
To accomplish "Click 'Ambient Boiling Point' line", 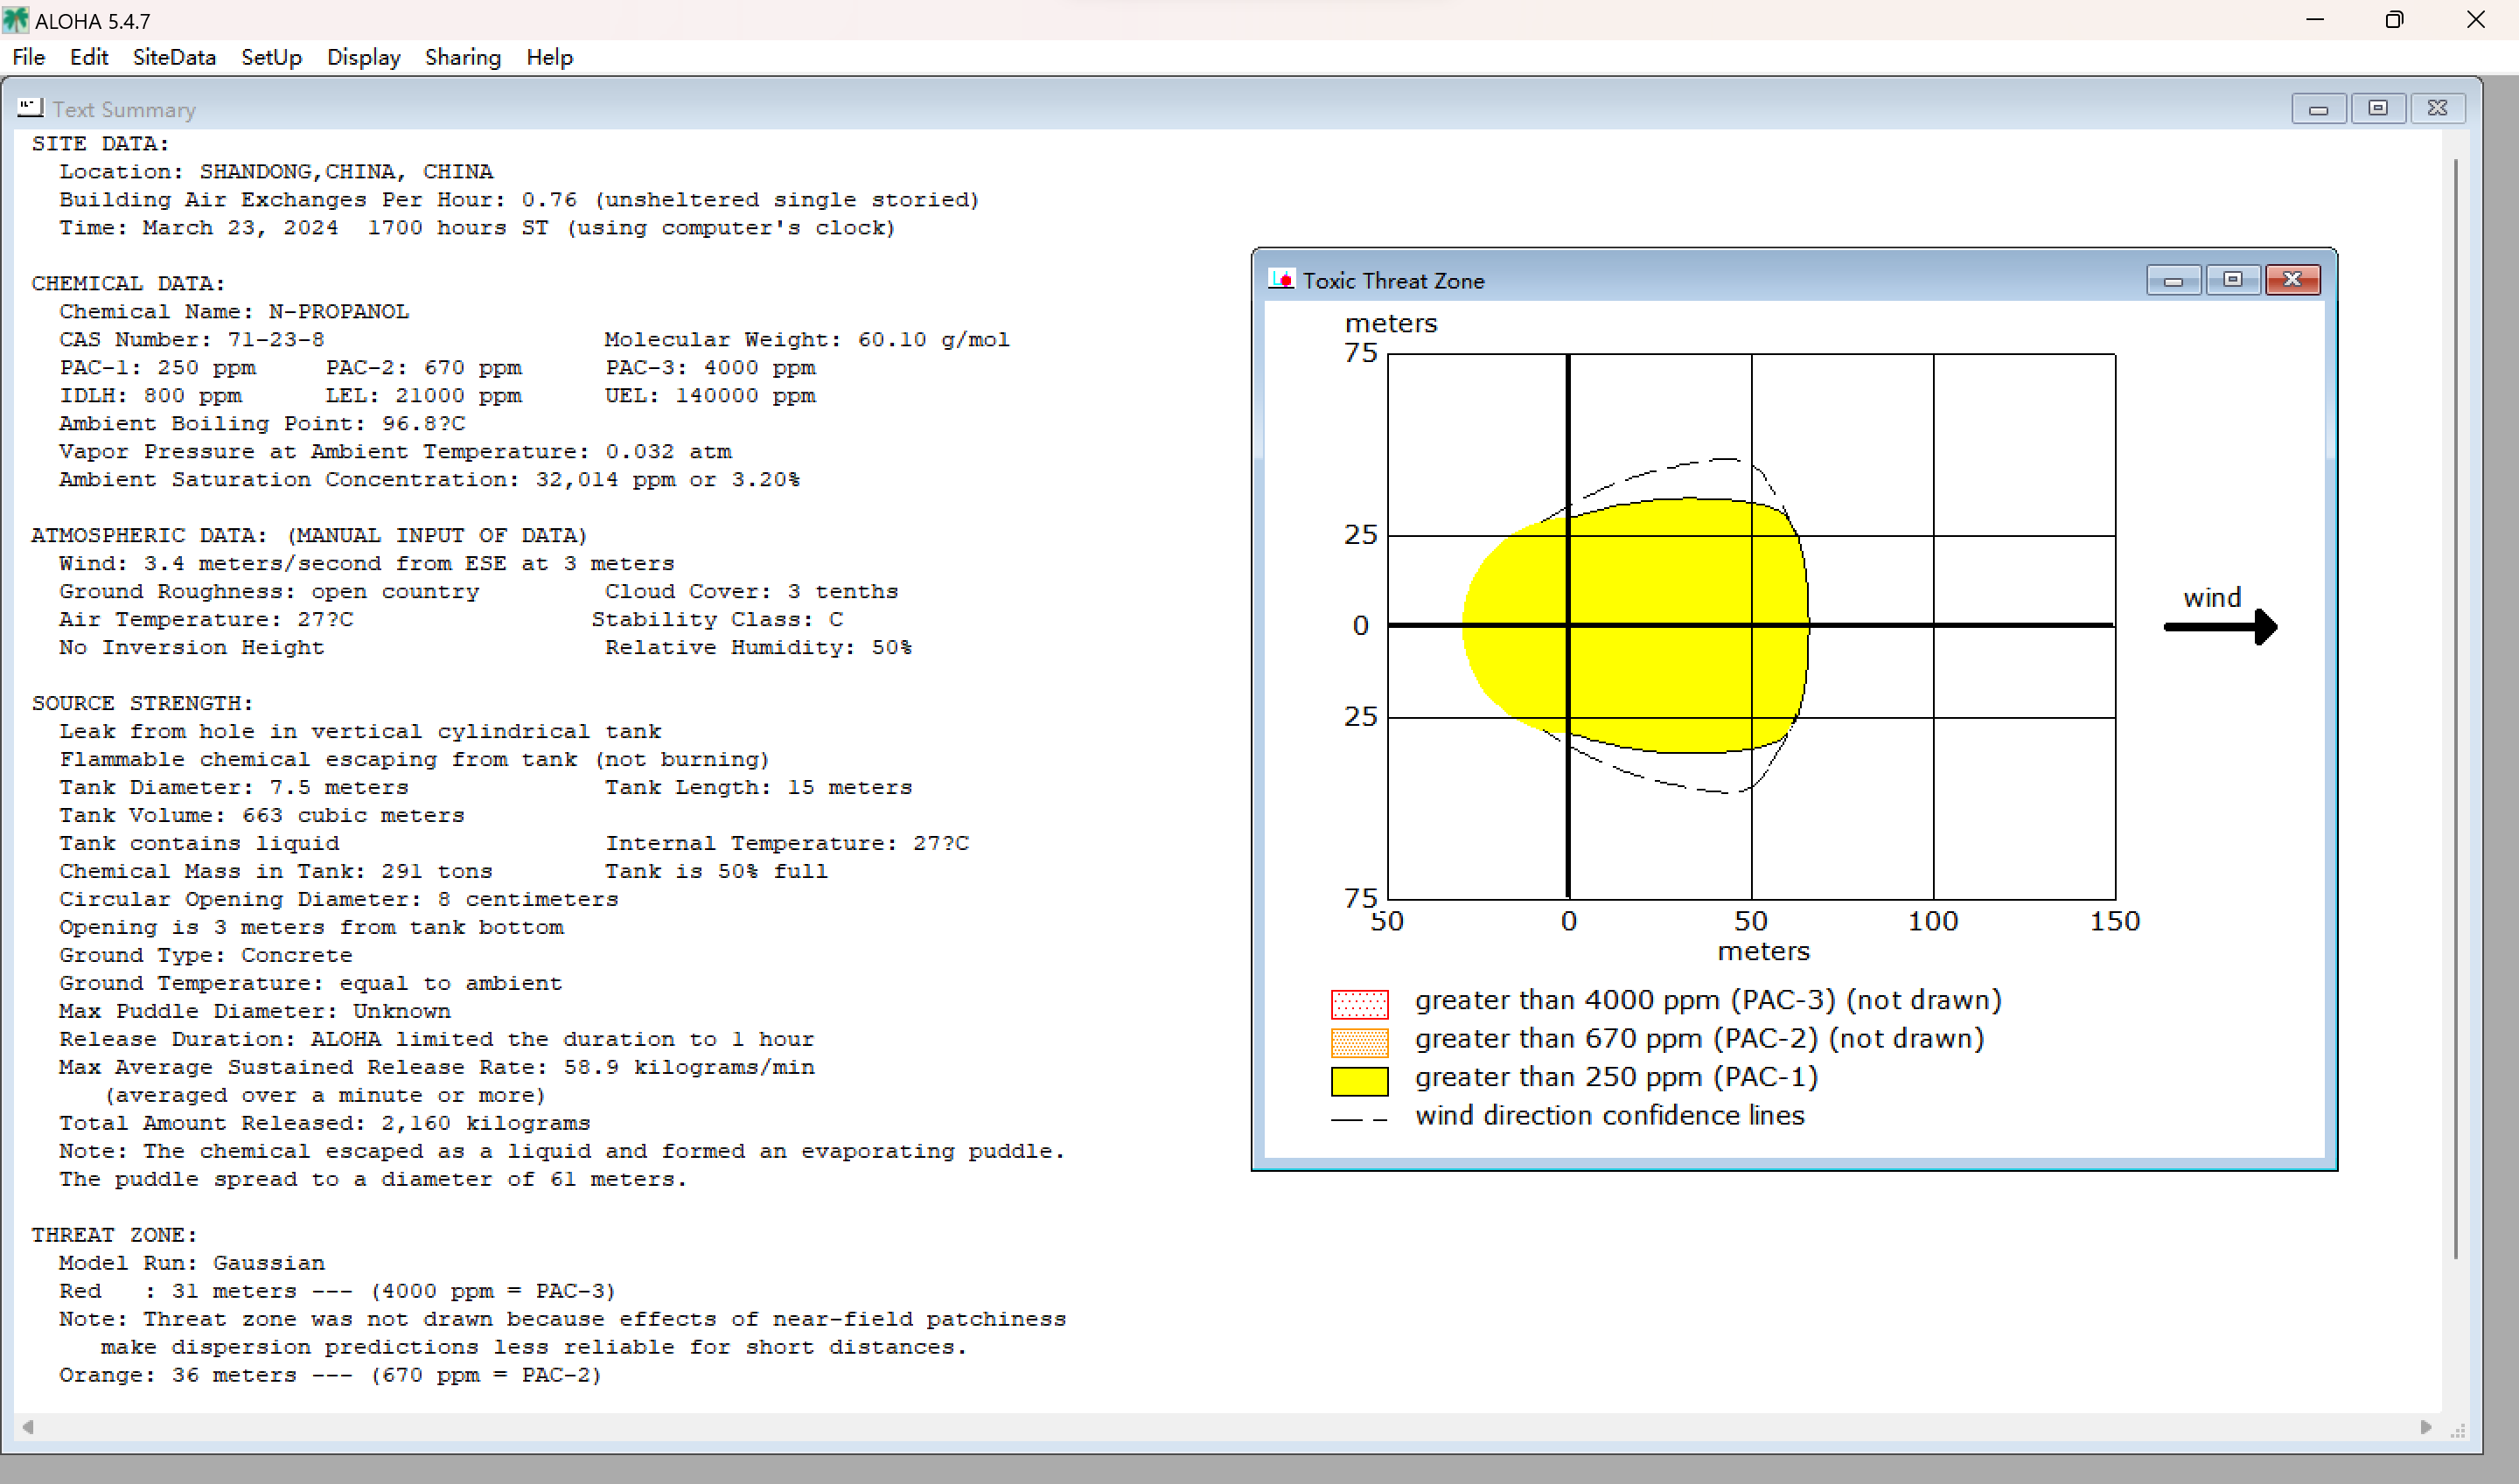I will click(262, 424).
